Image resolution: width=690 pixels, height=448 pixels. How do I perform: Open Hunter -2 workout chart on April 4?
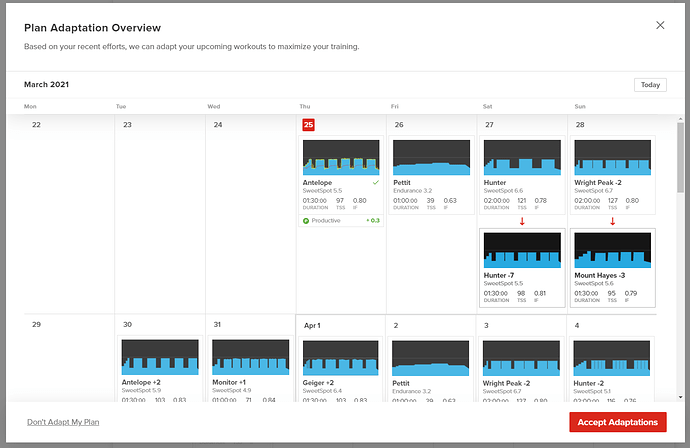612,358
